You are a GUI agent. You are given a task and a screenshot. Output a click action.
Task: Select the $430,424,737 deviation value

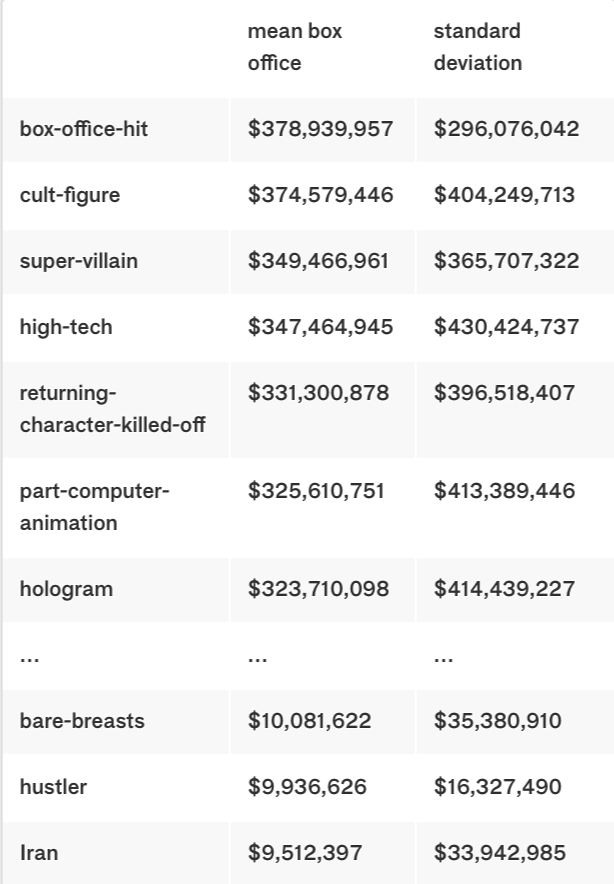click(x=506, y=327)
